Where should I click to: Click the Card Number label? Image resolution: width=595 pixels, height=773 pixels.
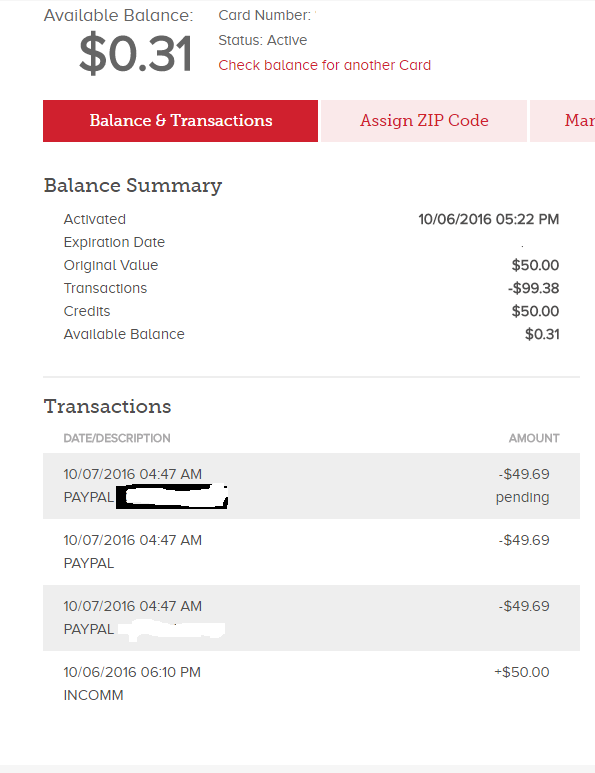point(264,15)
